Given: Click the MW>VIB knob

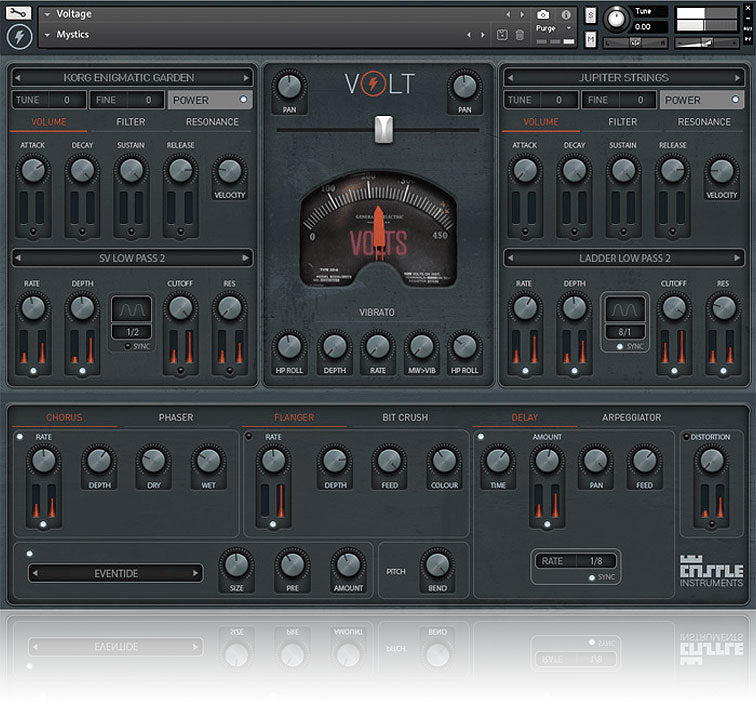Looking at the screenshot, I should tap(421, 347).
